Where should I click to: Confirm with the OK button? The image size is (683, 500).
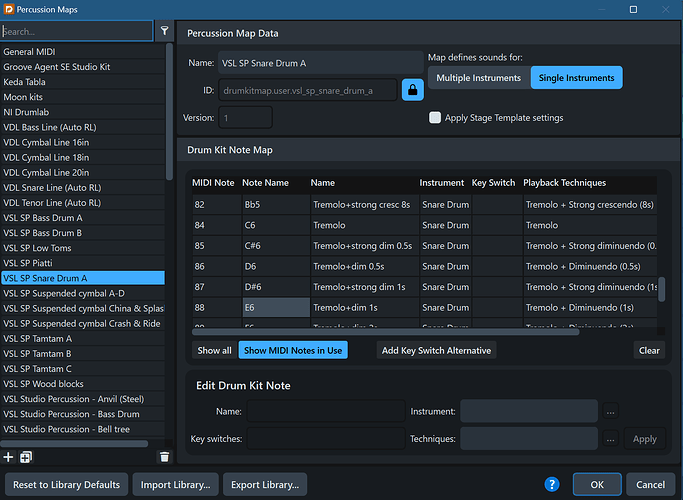tap(597, 484)
